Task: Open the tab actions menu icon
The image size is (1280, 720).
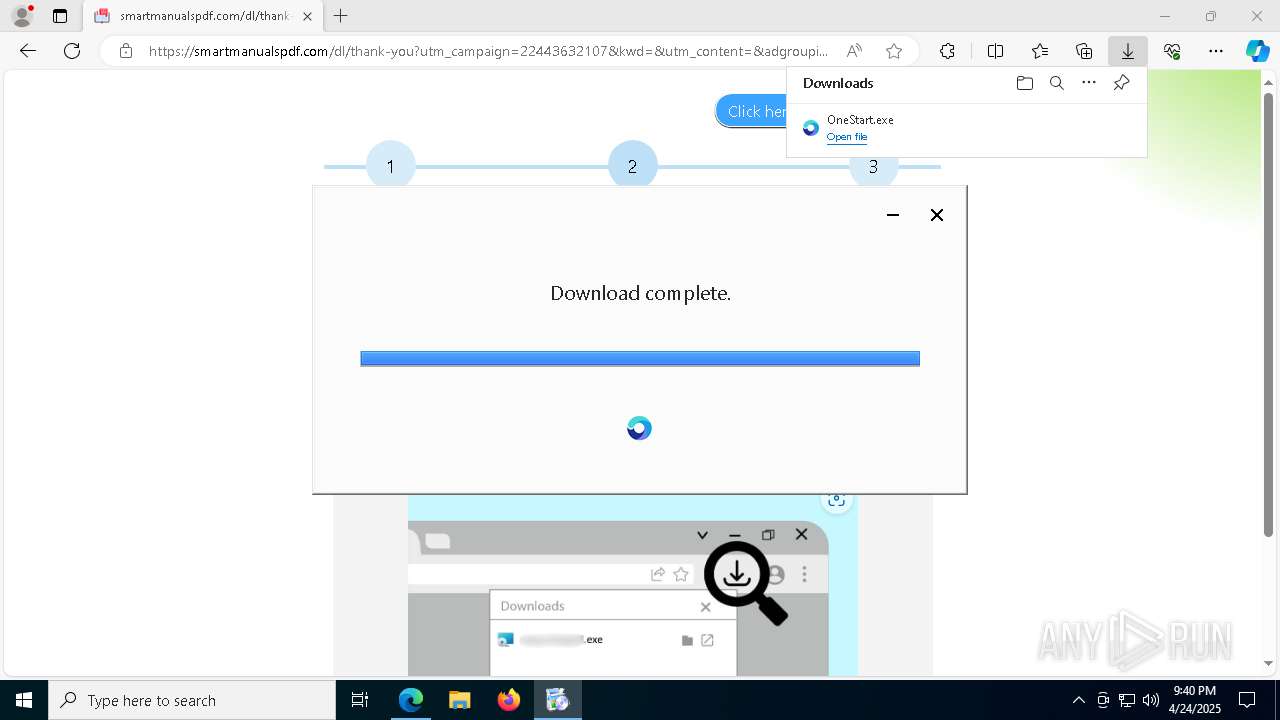Action: [60, 16]
